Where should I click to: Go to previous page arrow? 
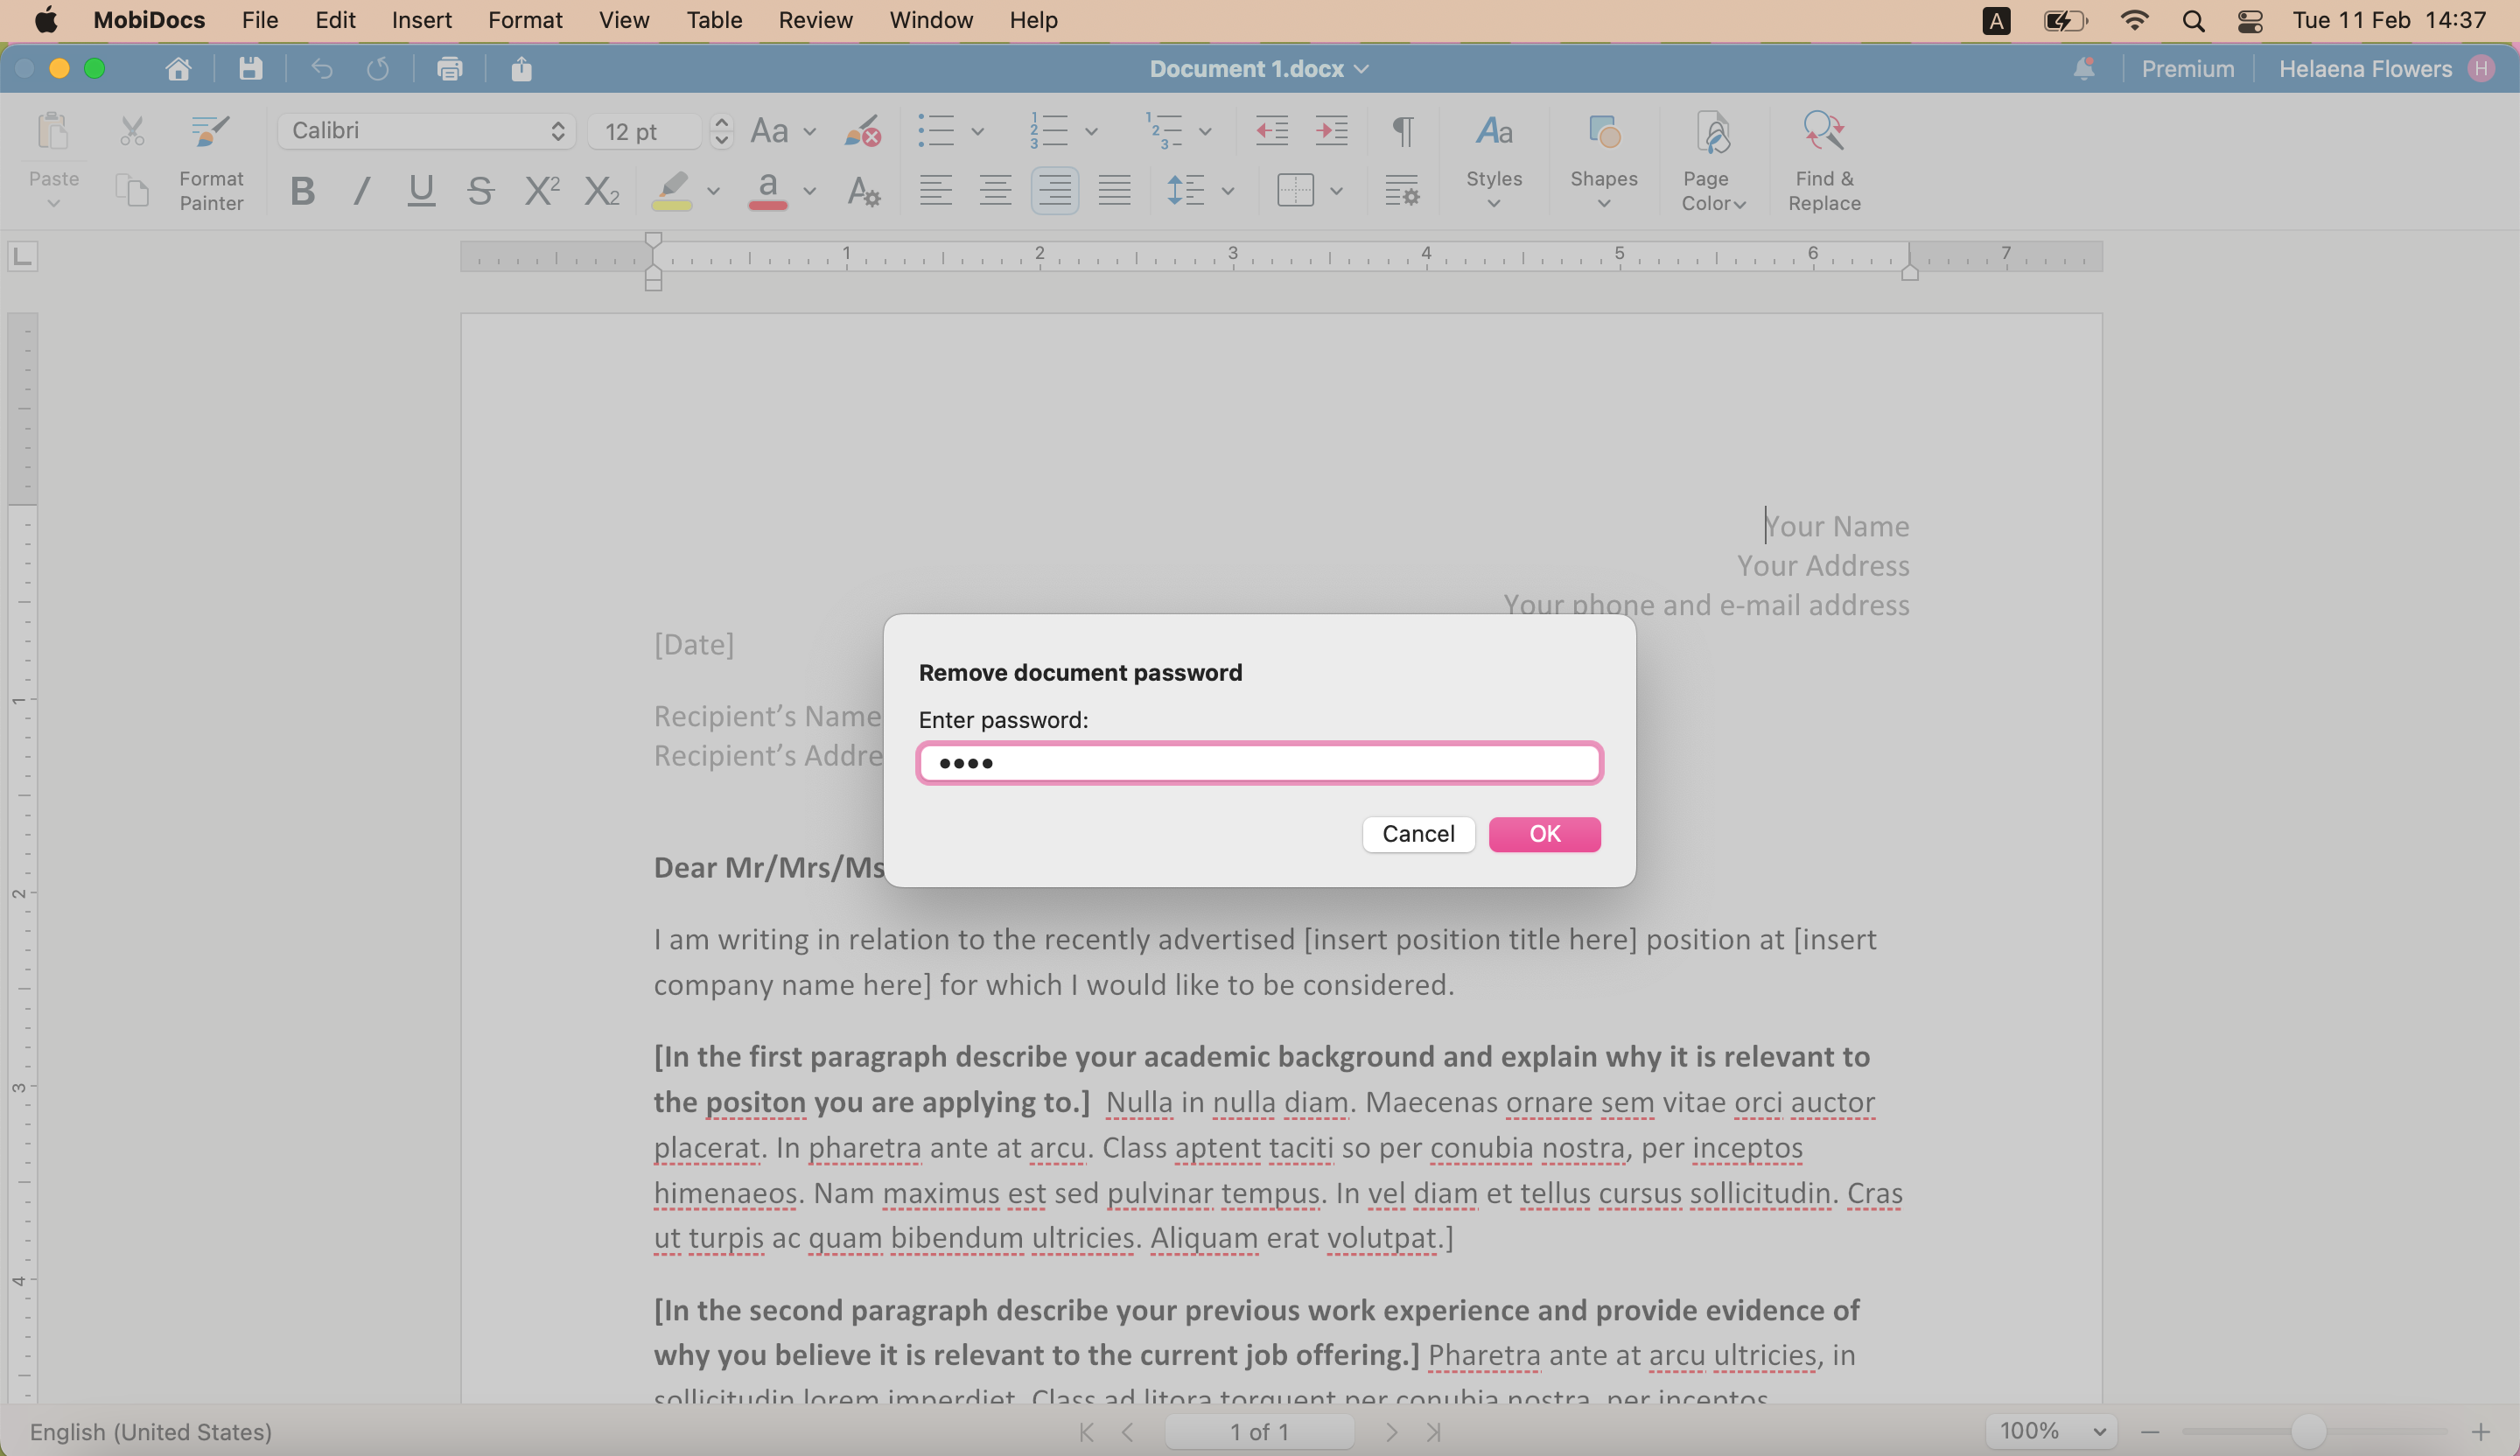click(x=1128, y=1432)
